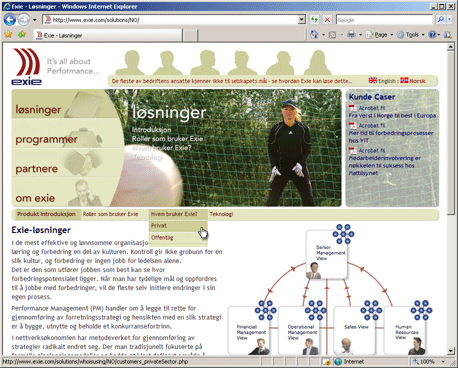458x368 pixels.
Task: Click the Financial Management View card
Action: (x=249, y=331)
